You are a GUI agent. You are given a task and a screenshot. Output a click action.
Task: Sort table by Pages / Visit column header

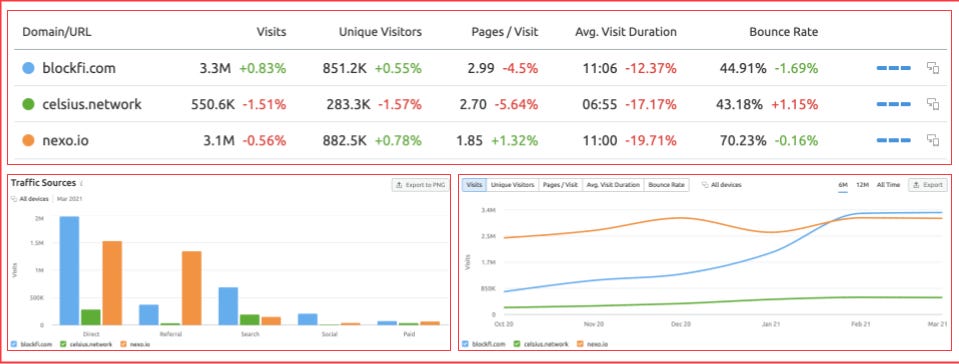(505, 32)
